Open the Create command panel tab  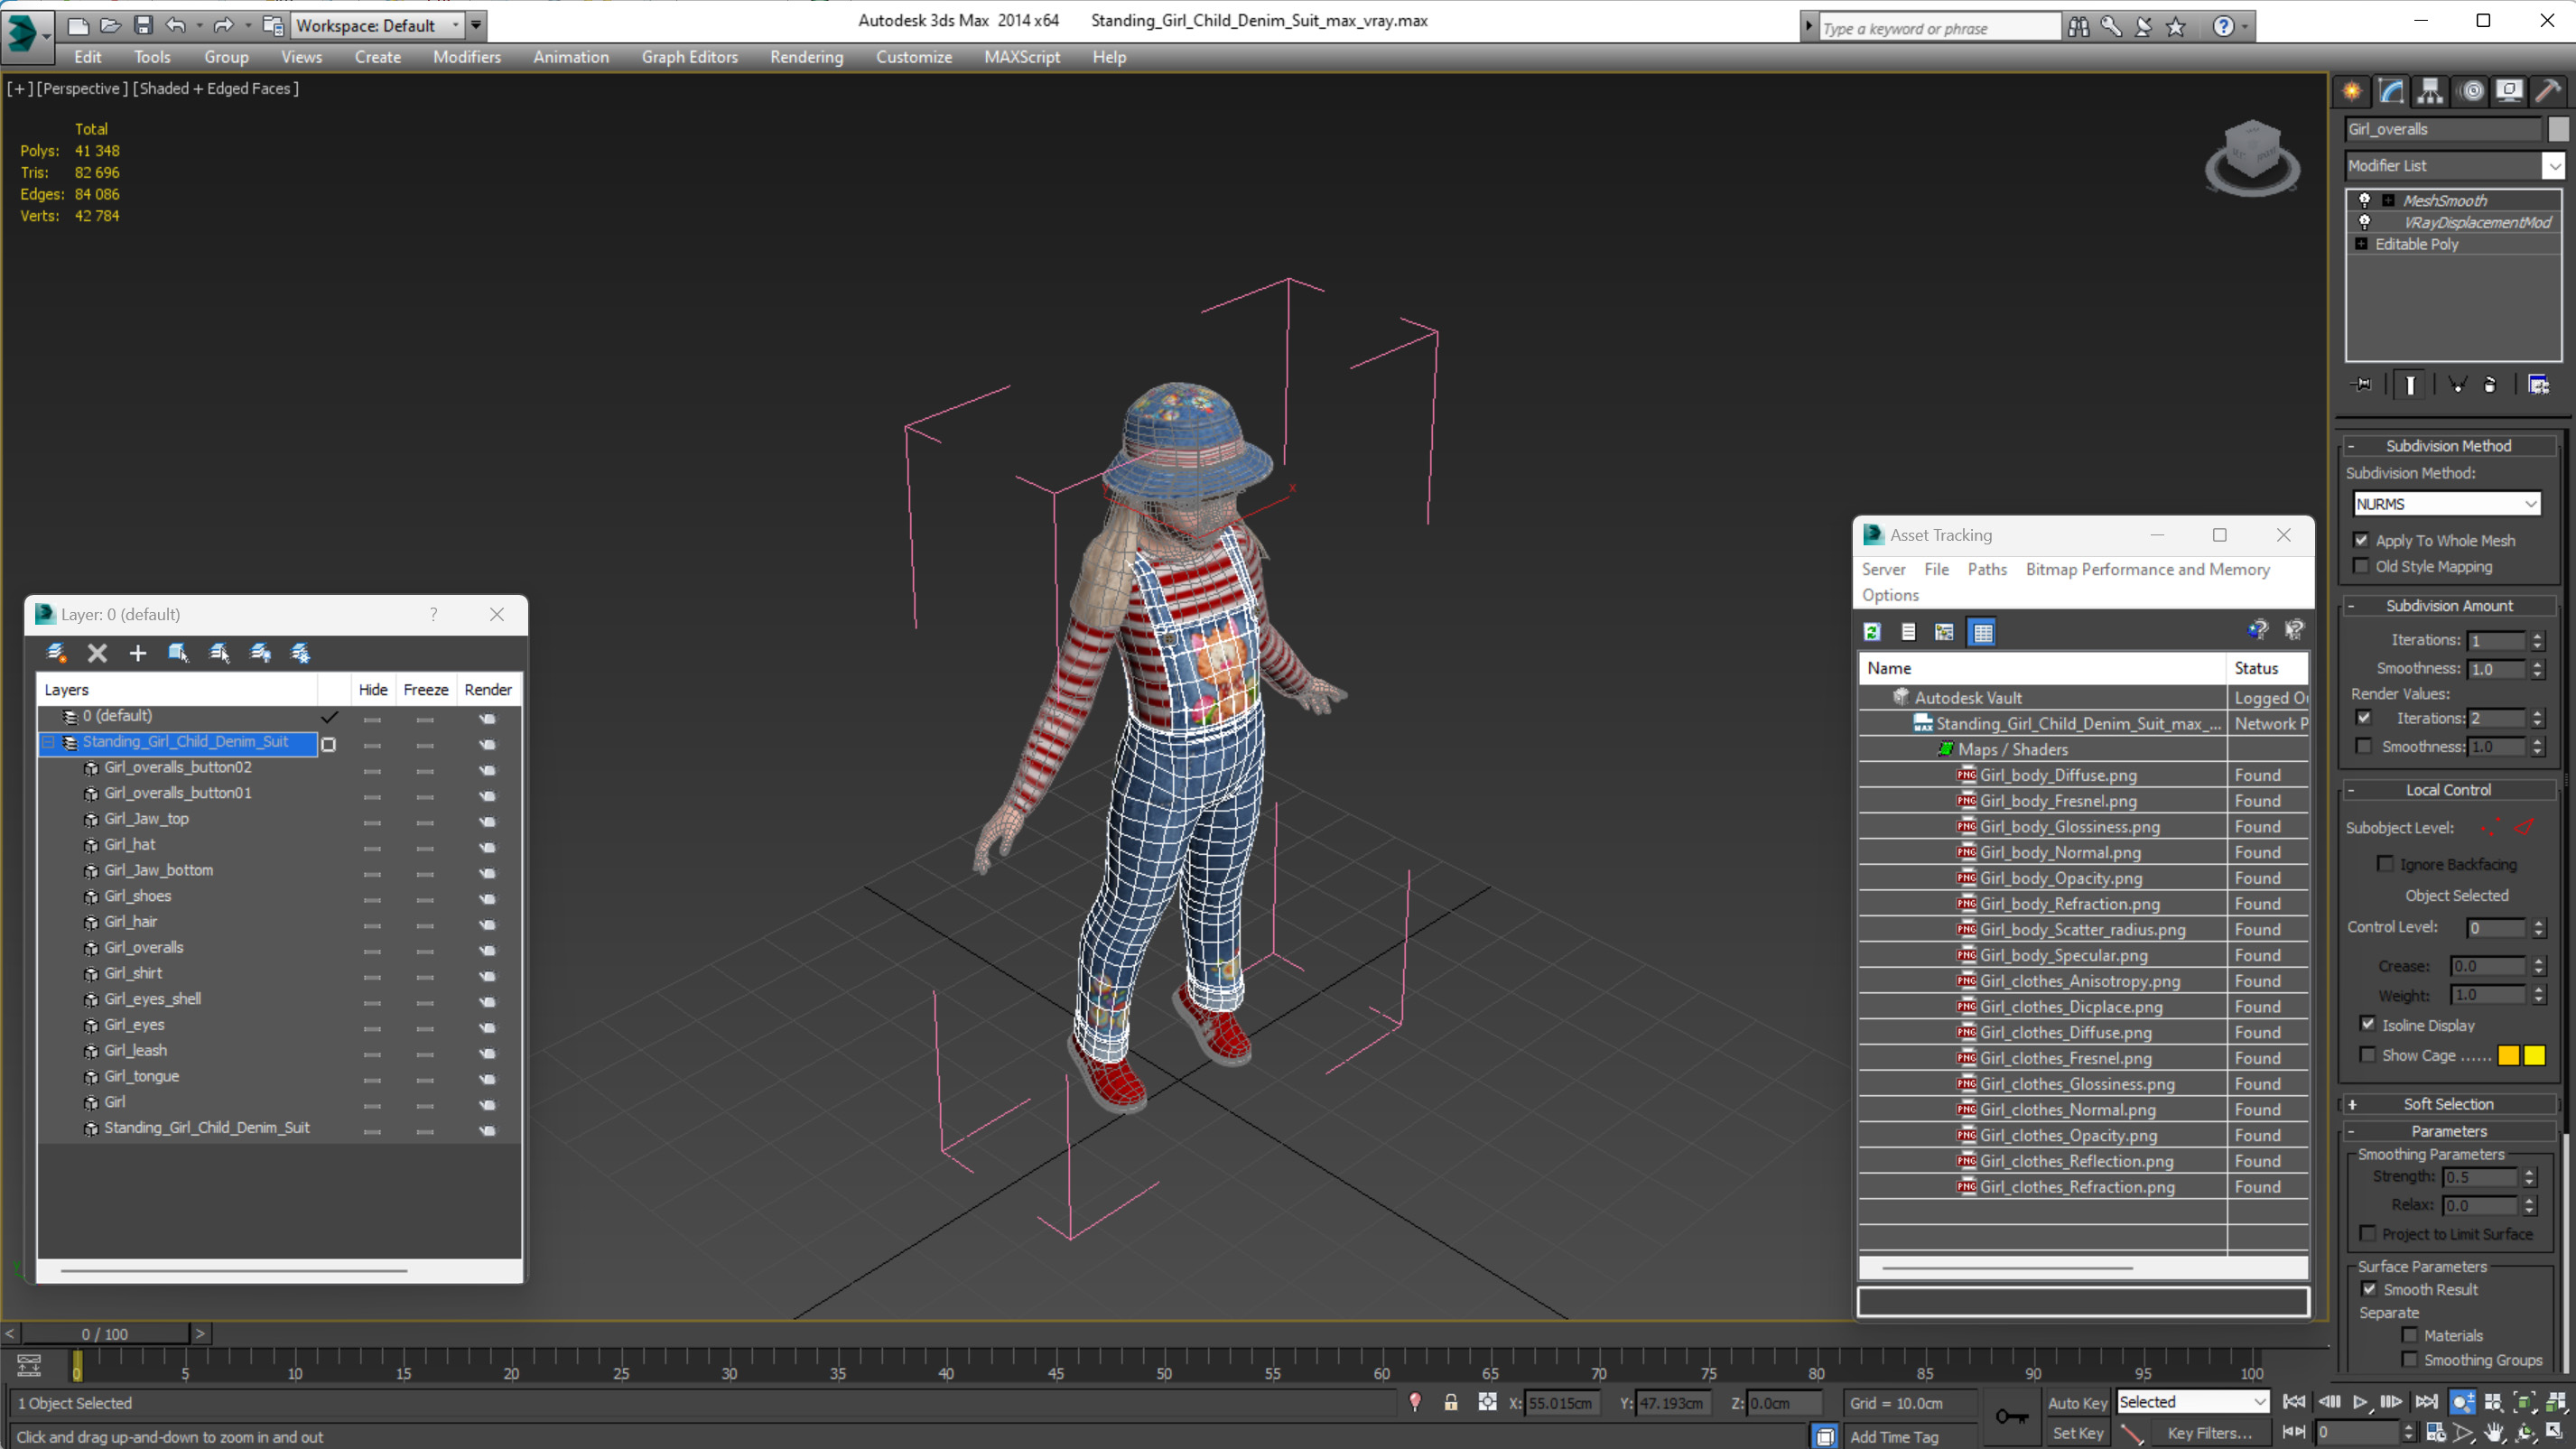point(2352,91)
